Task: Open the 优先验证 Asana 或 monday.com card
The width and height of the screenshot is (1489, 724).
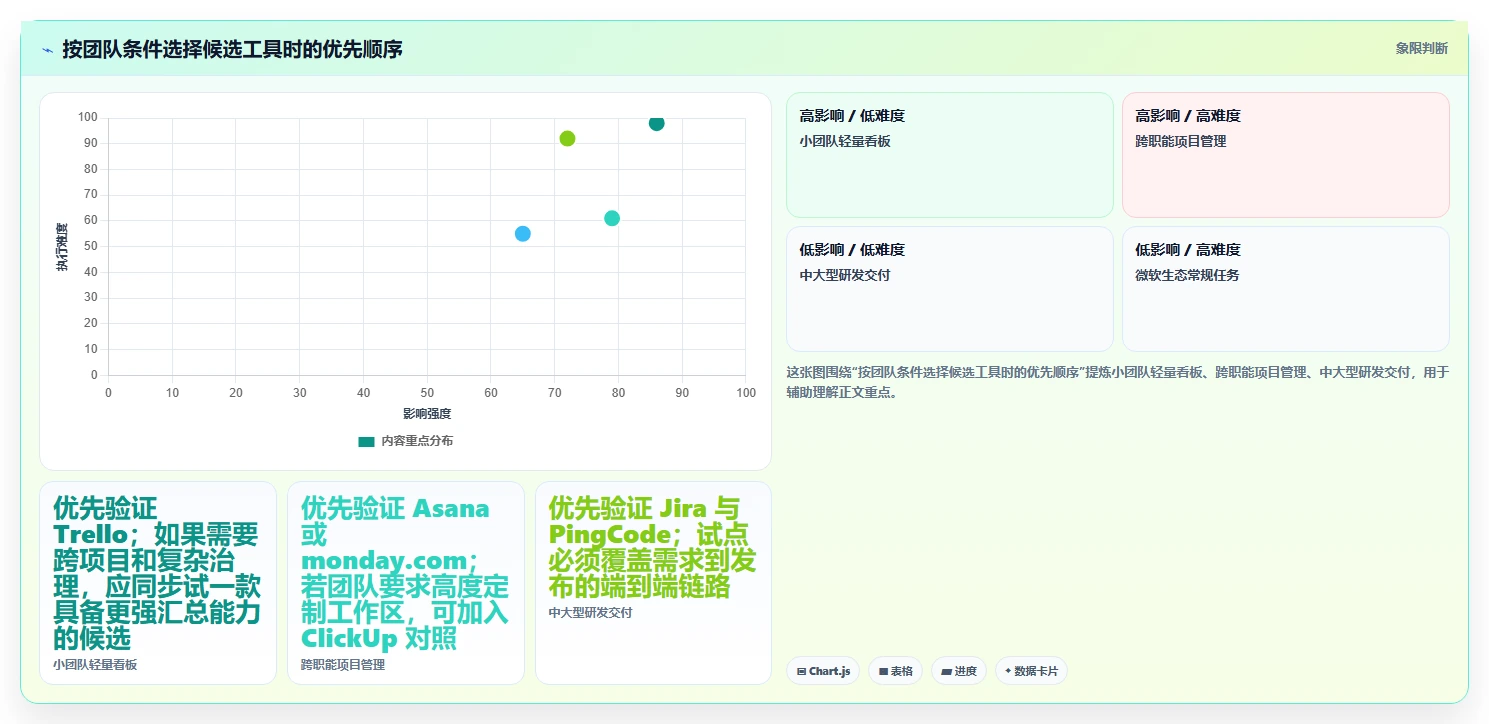Action: pos(406,583)
